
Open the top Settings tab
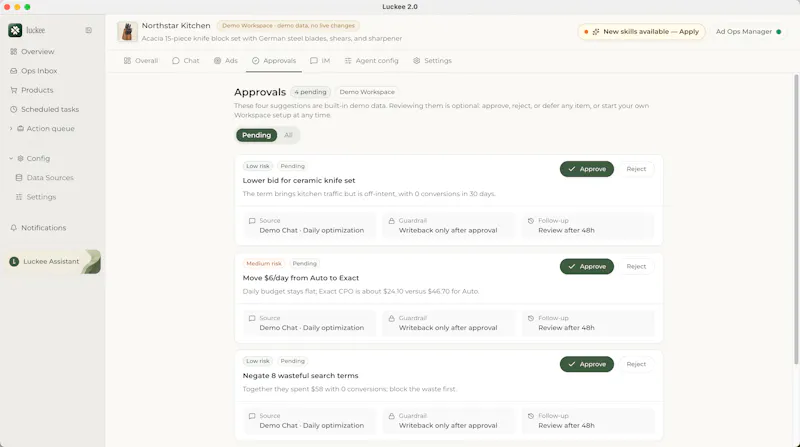[432, 61]
